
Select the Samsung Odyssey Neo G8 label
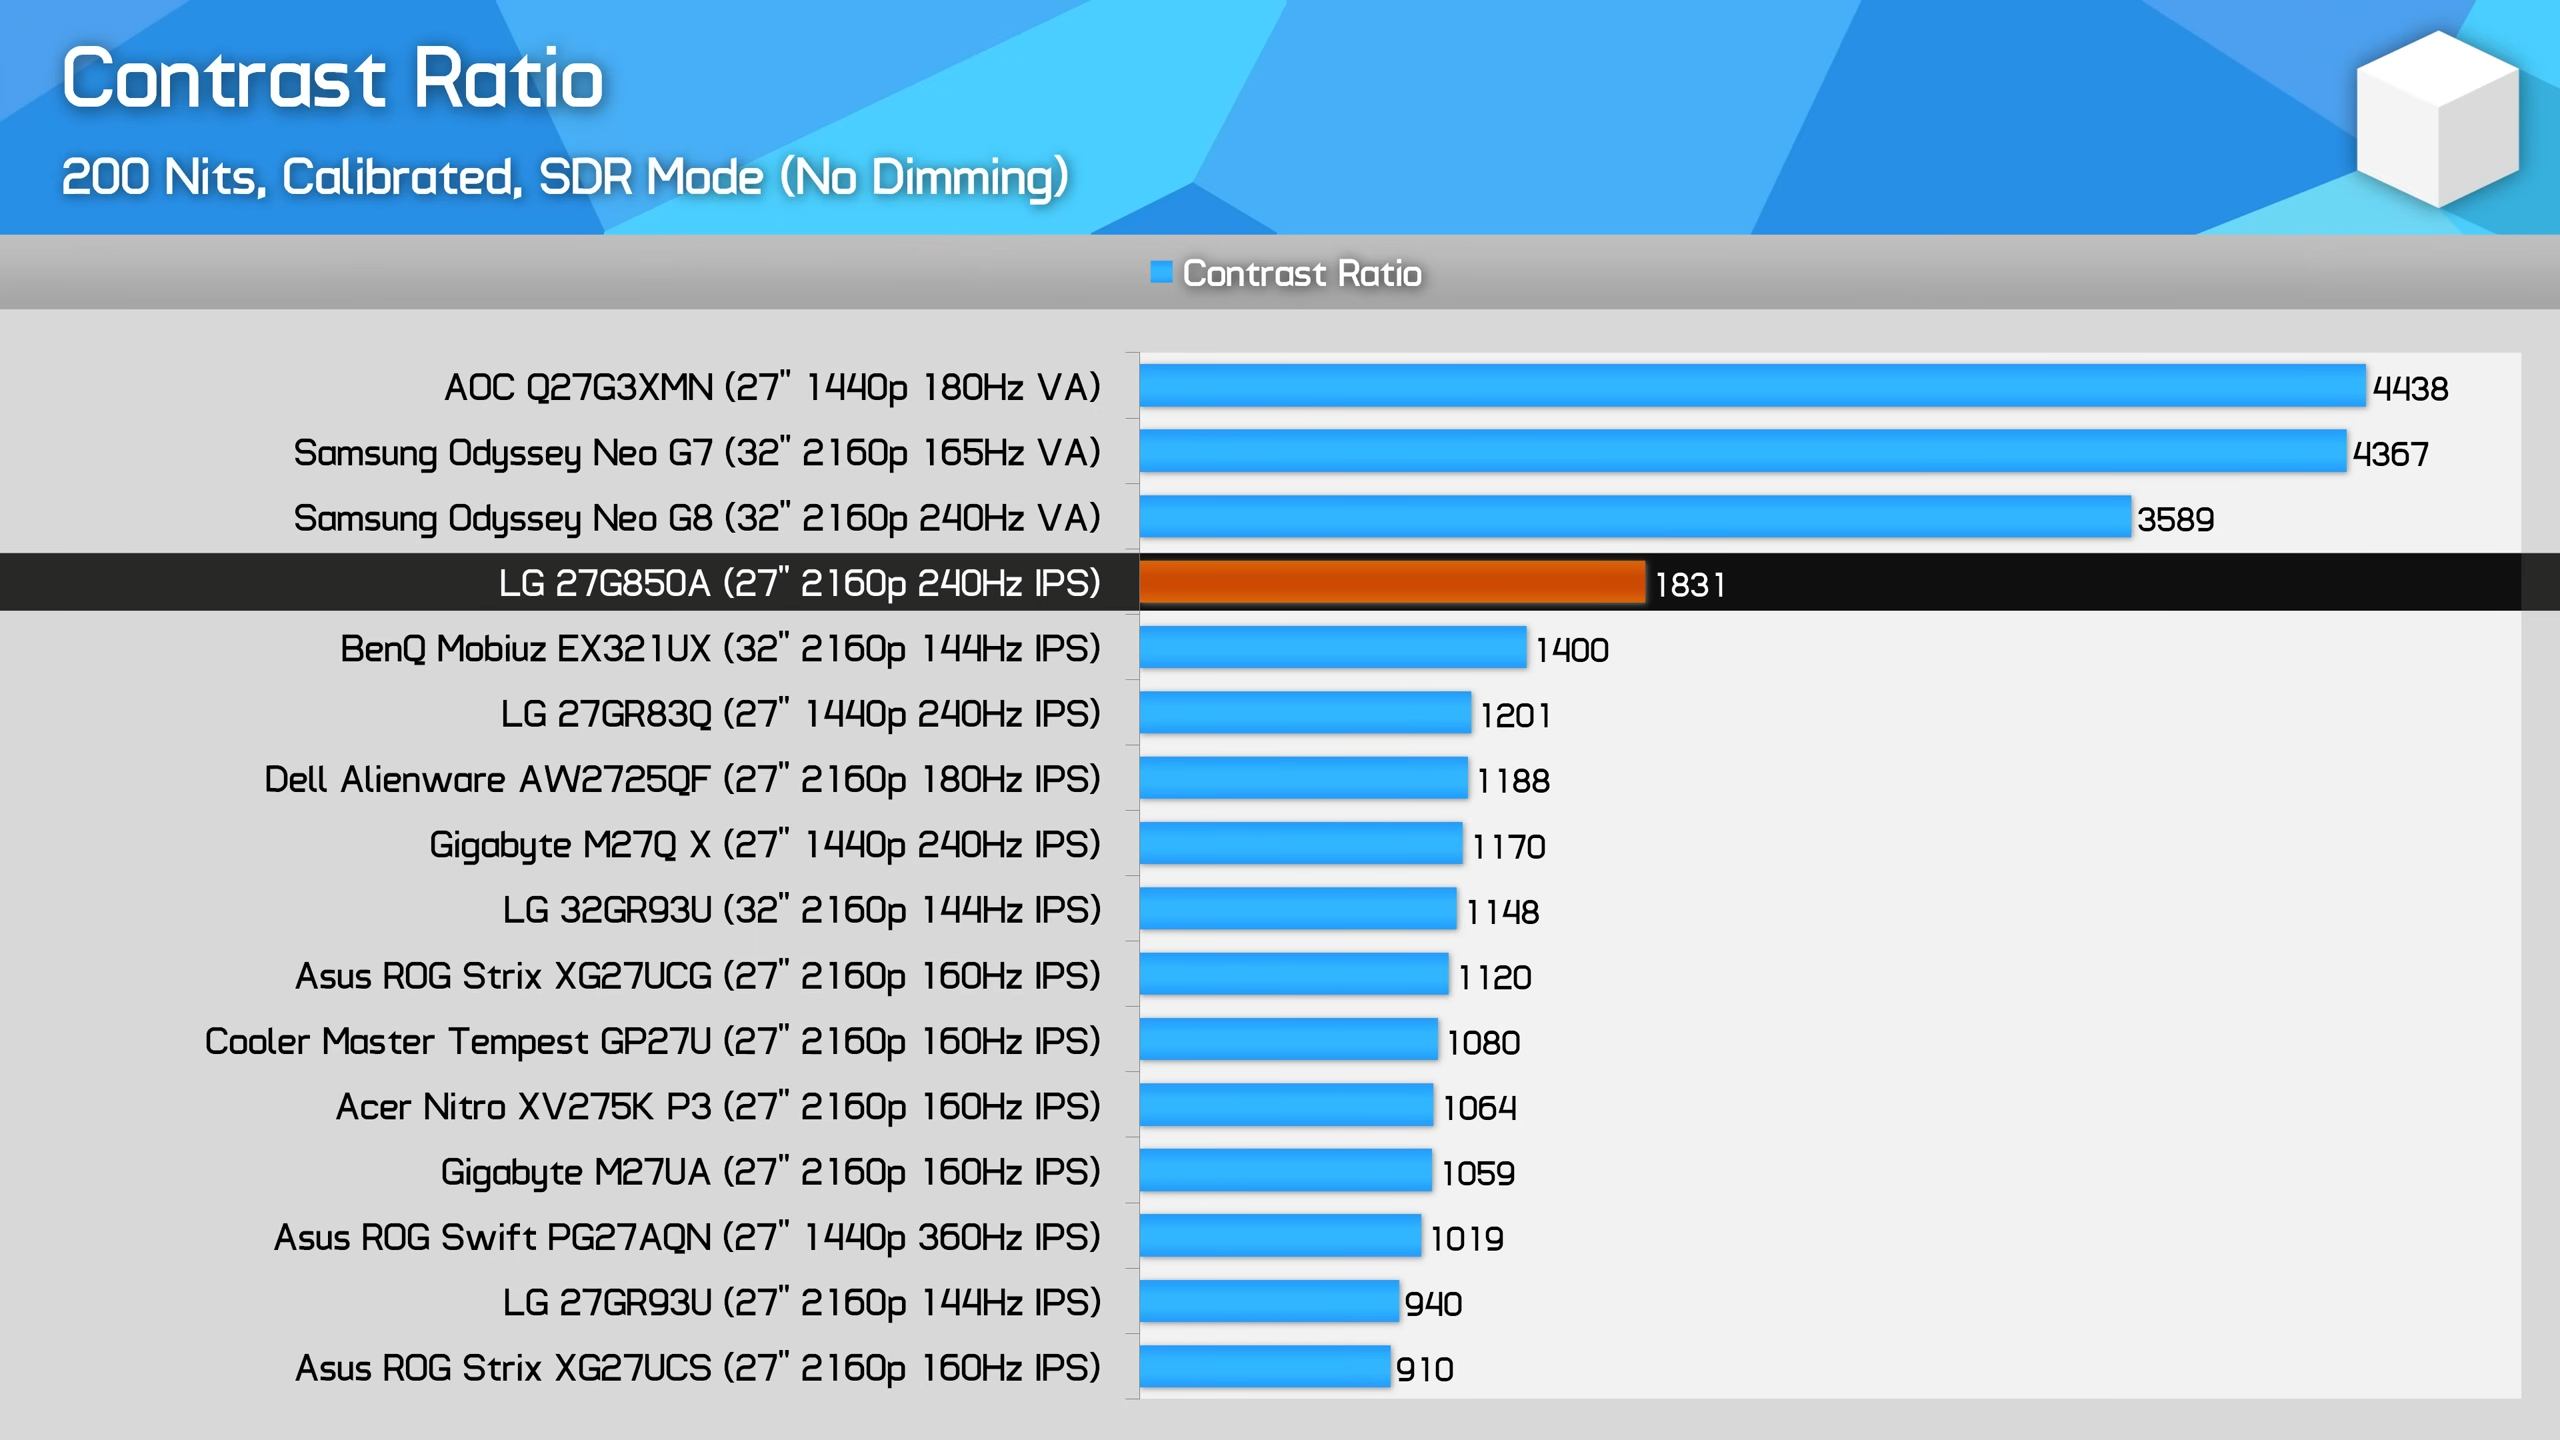[697, 518]
